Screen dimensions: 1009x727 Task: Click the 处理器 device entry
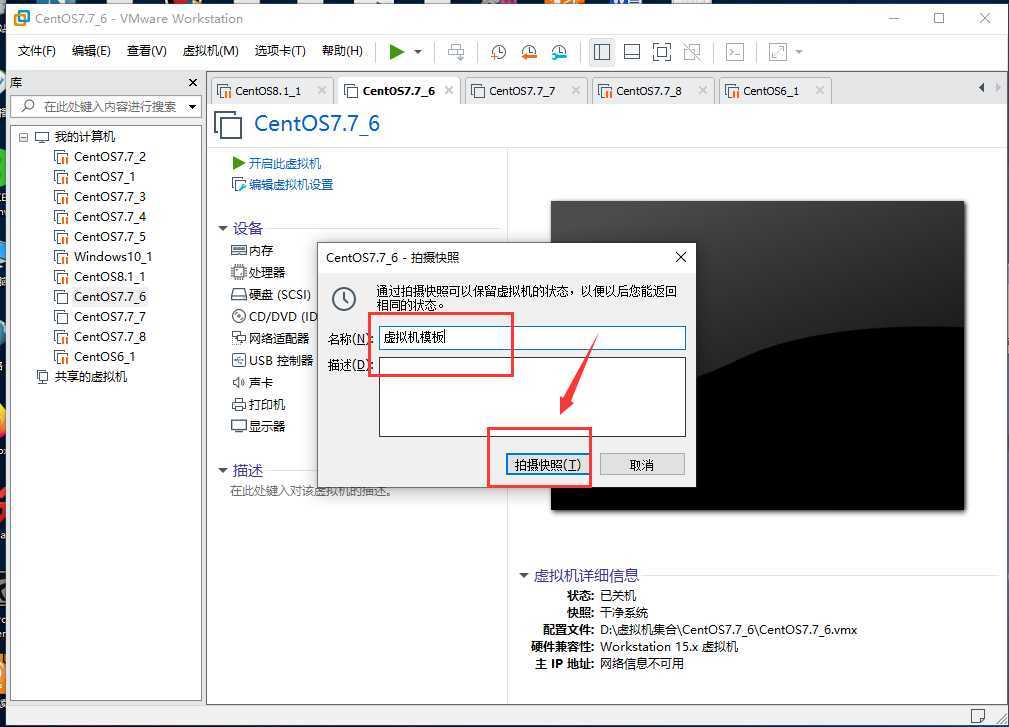(x=258, y=272)
